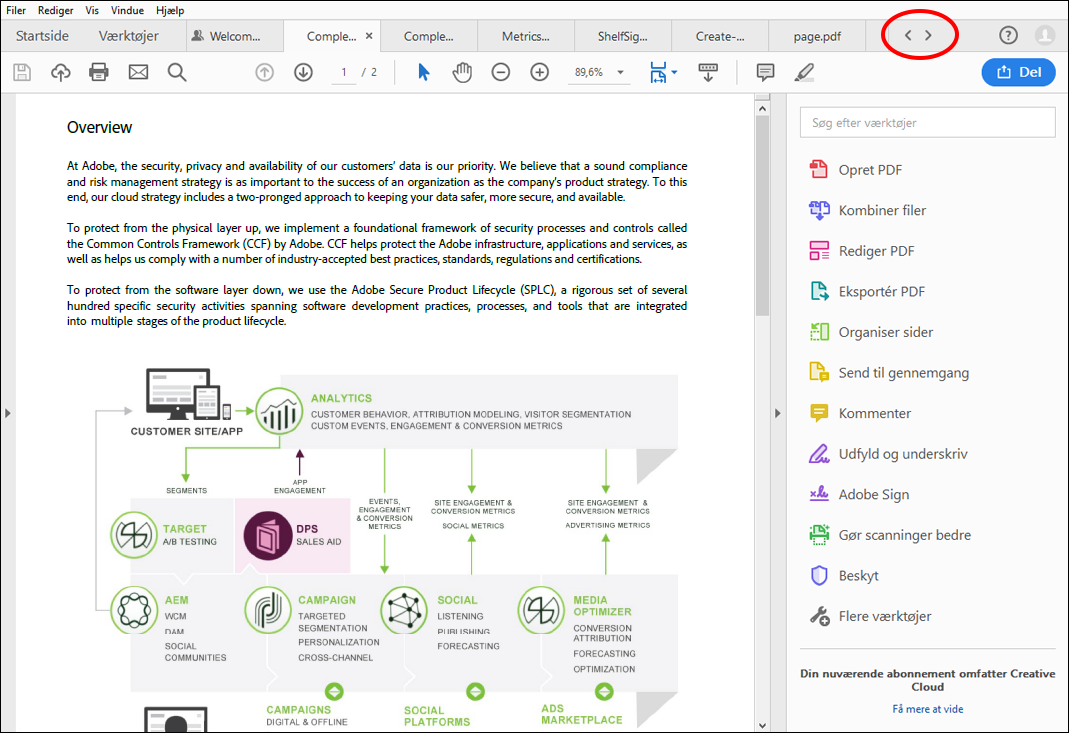Switch to the Startside tab
This screenshot has width=1069, height=733.
click(42, 36)
